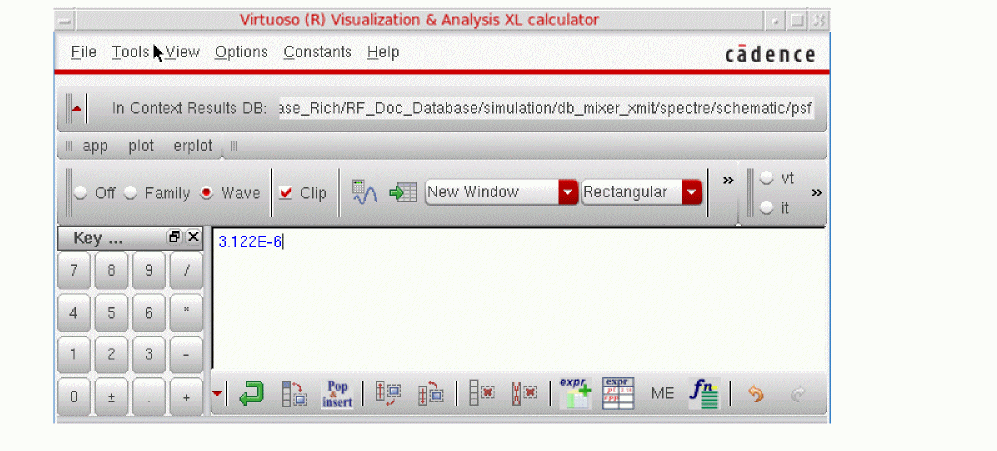Click the waveform plot icon
Screen dimensions: 997x451
(364, 192)
